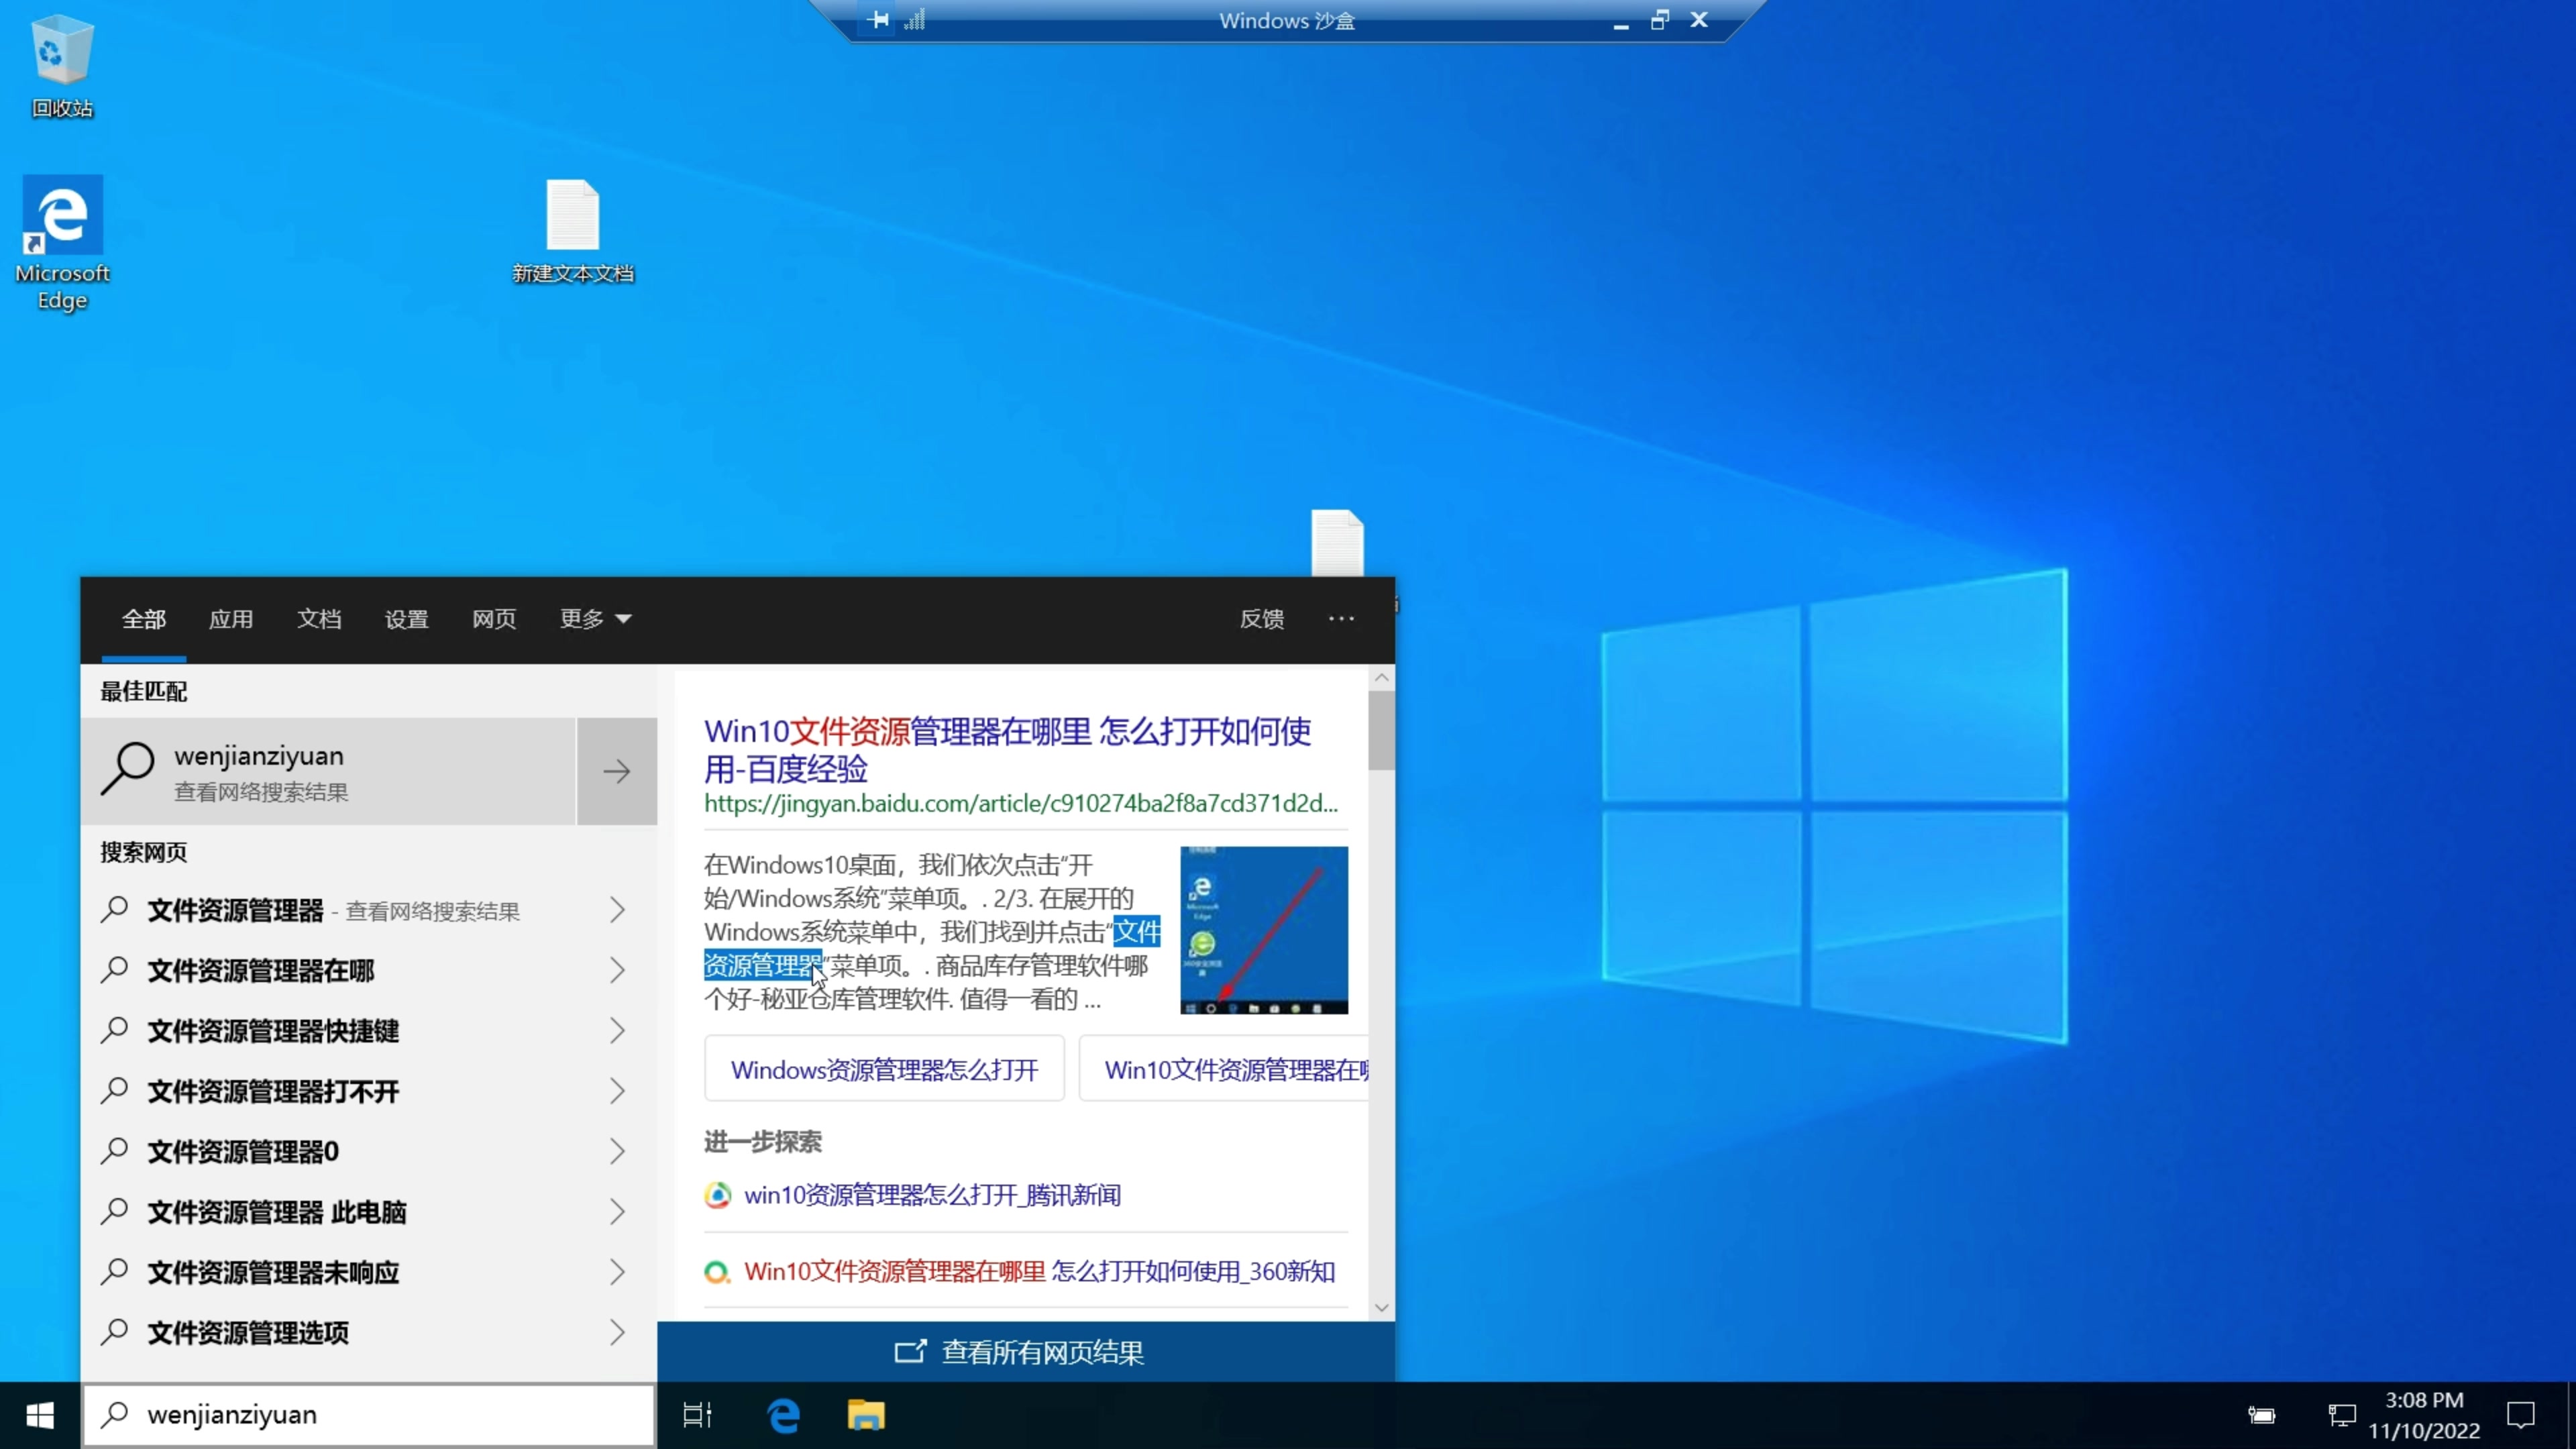2576x1449 pixels.
Task: Click the network icon in system tray
Action: [2342, 1415]
